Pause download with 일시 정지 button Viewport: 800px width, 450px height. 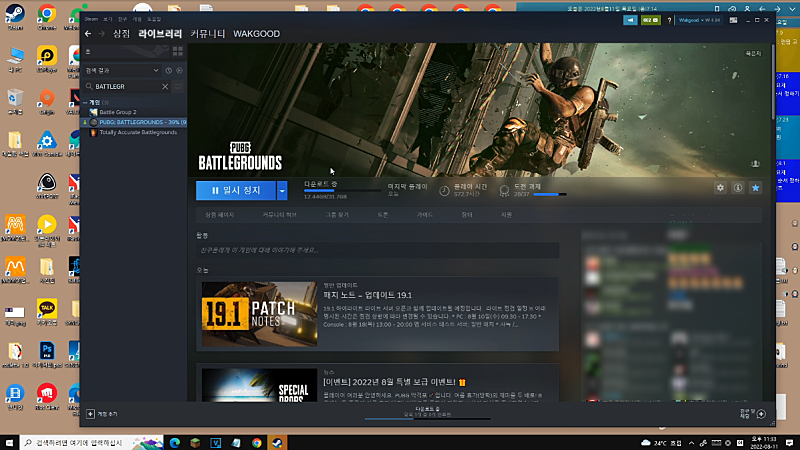(237, 190)
